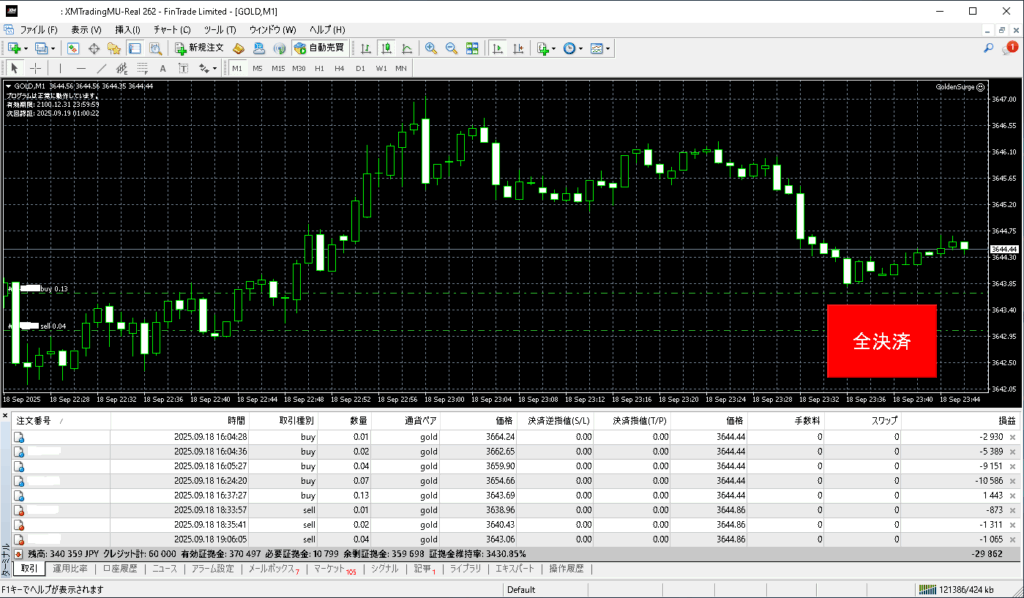Image resolution: width=1024 pixels, height=598 pixels.
Task: Select the crosshair cursor tool
Action: (x=35, y=68)
